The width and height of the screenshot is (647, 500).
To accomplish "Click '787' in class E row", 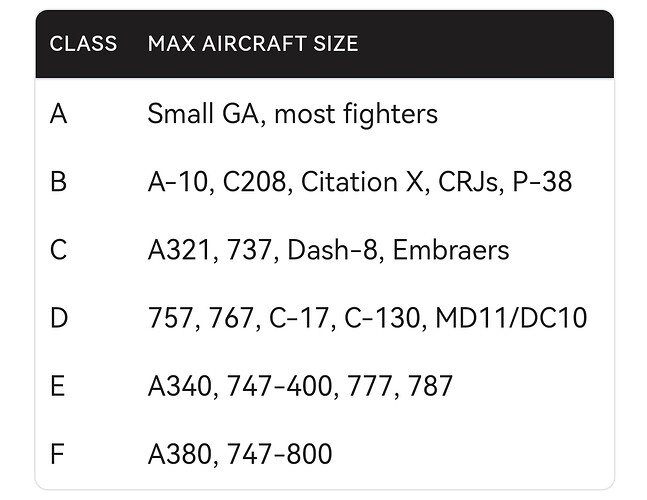I will click(x=430, y=386).
